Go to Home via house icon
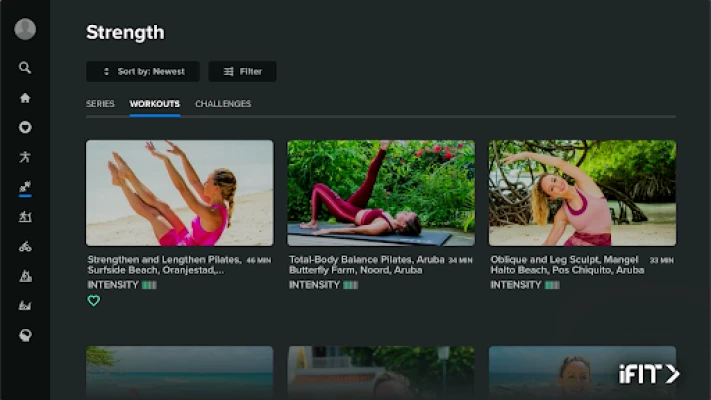 25,98
